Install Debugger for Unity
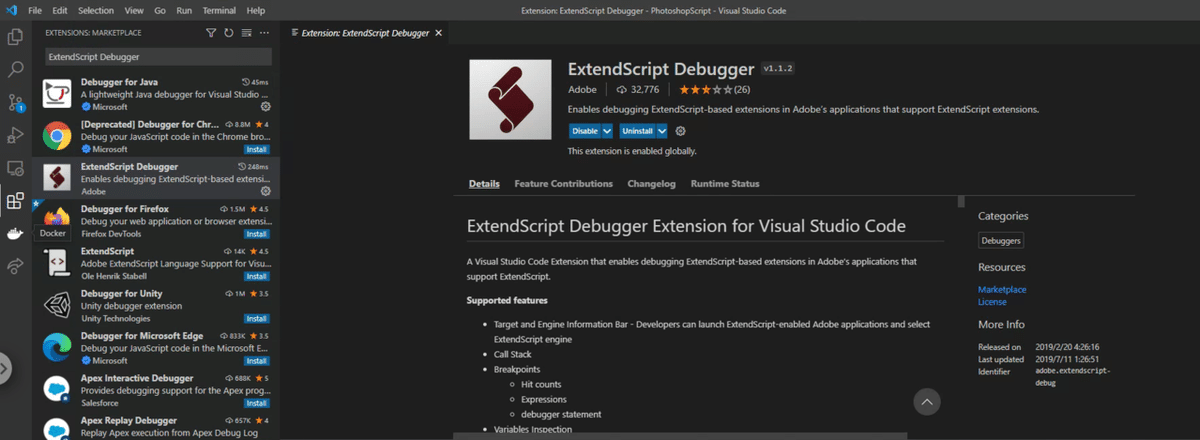The height and width of the screenshot is (440, 1200). point(256,318)
